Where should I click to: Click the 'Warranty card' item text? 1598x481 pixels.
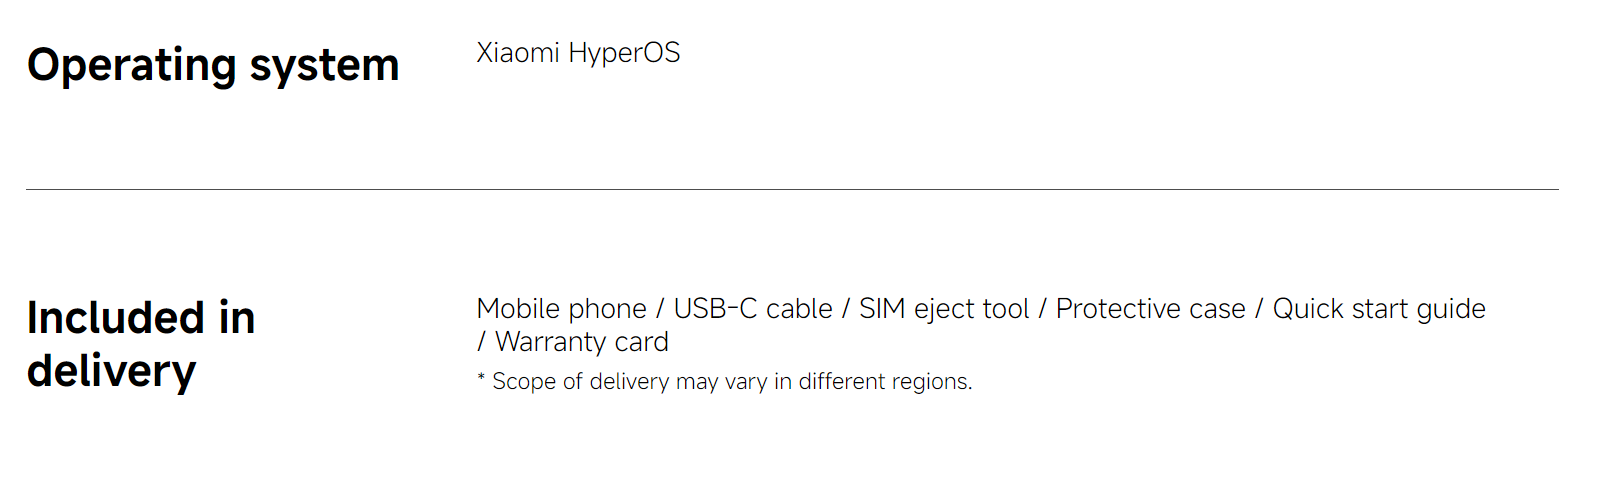click(x=582, y=342)
